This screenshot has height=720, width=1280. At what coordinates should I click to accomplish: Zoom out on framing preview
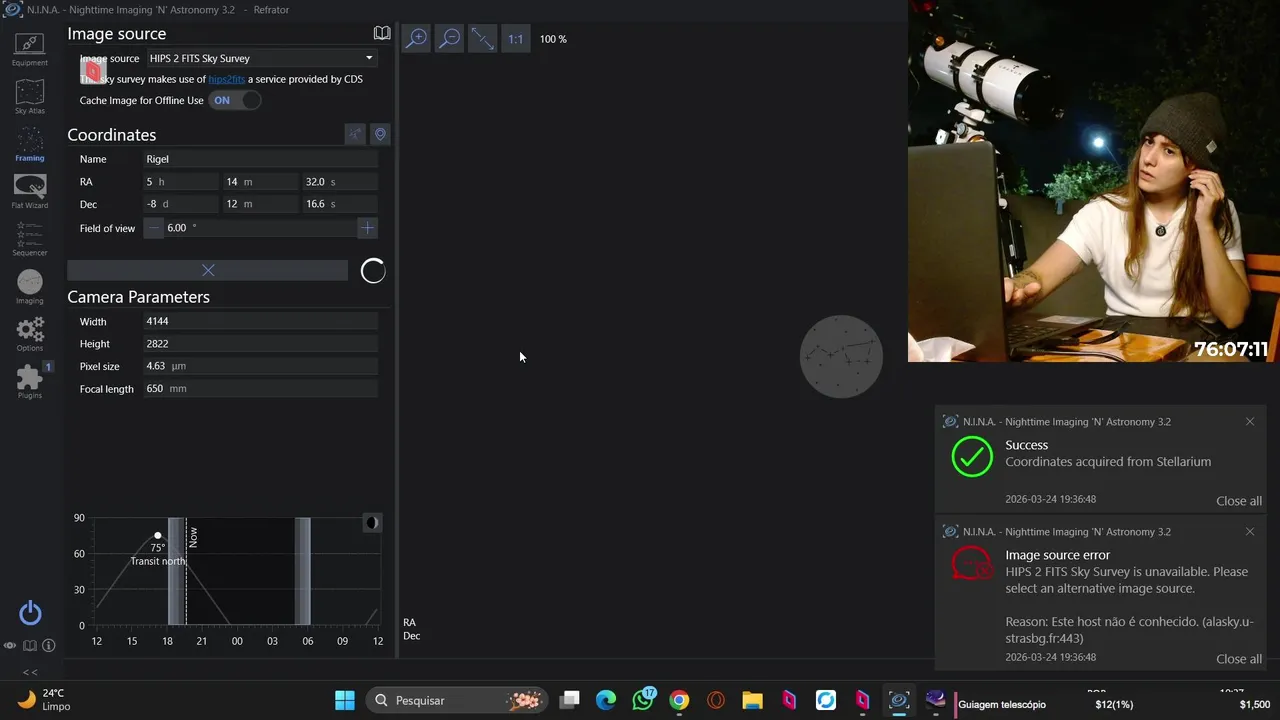tap(450, 39)
